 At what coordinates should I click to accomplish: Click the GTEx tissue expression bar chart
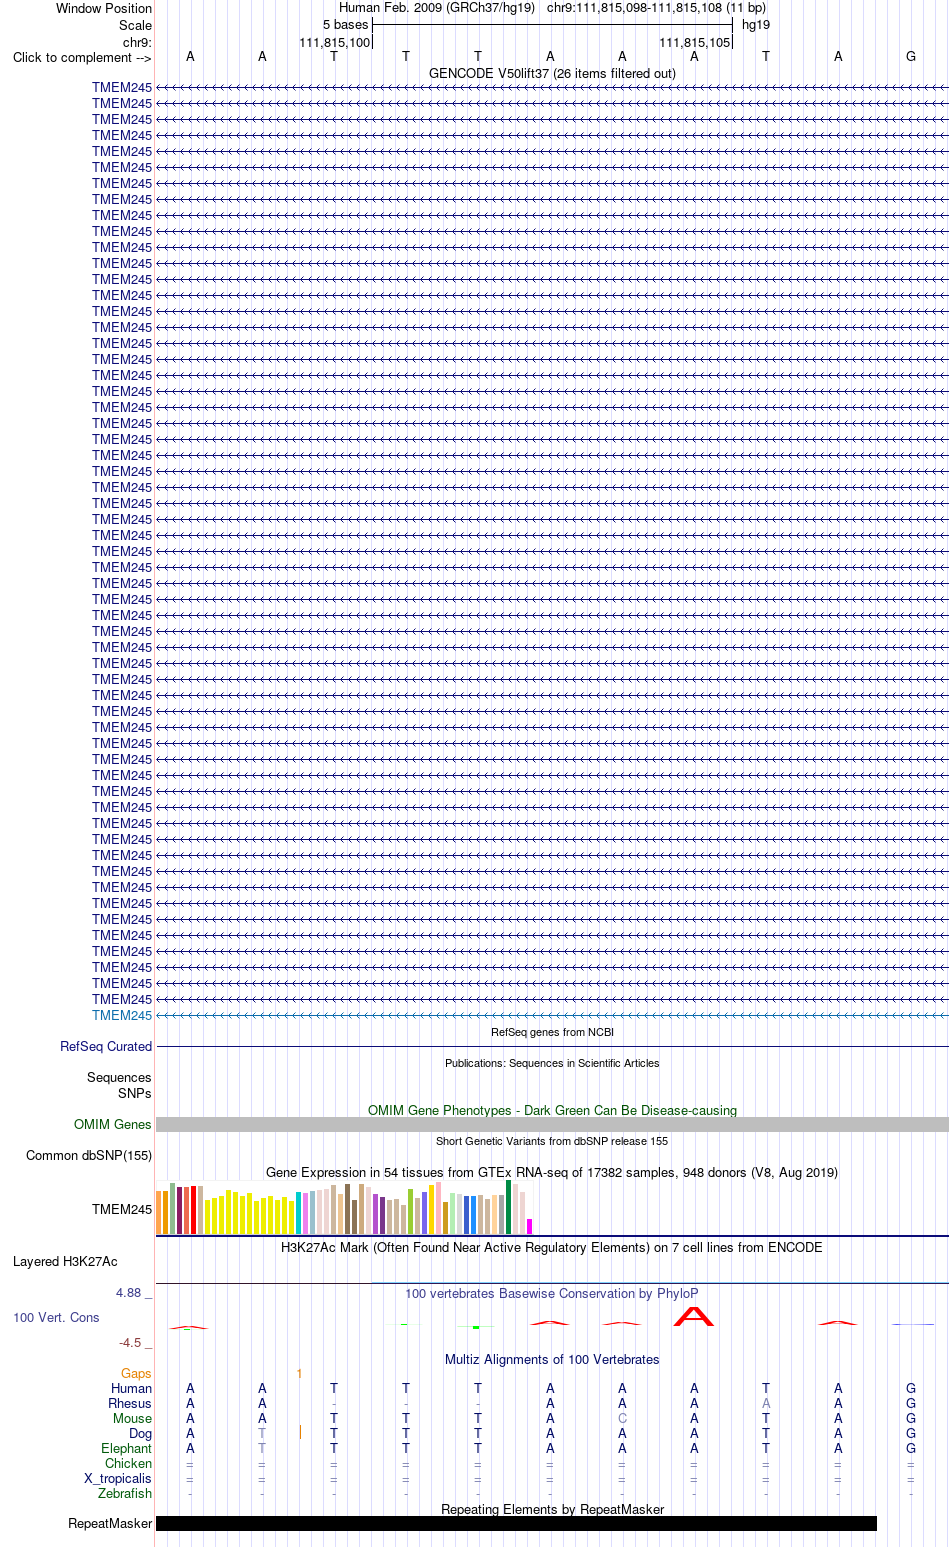pyautogui.click(x=345, y=1207)
